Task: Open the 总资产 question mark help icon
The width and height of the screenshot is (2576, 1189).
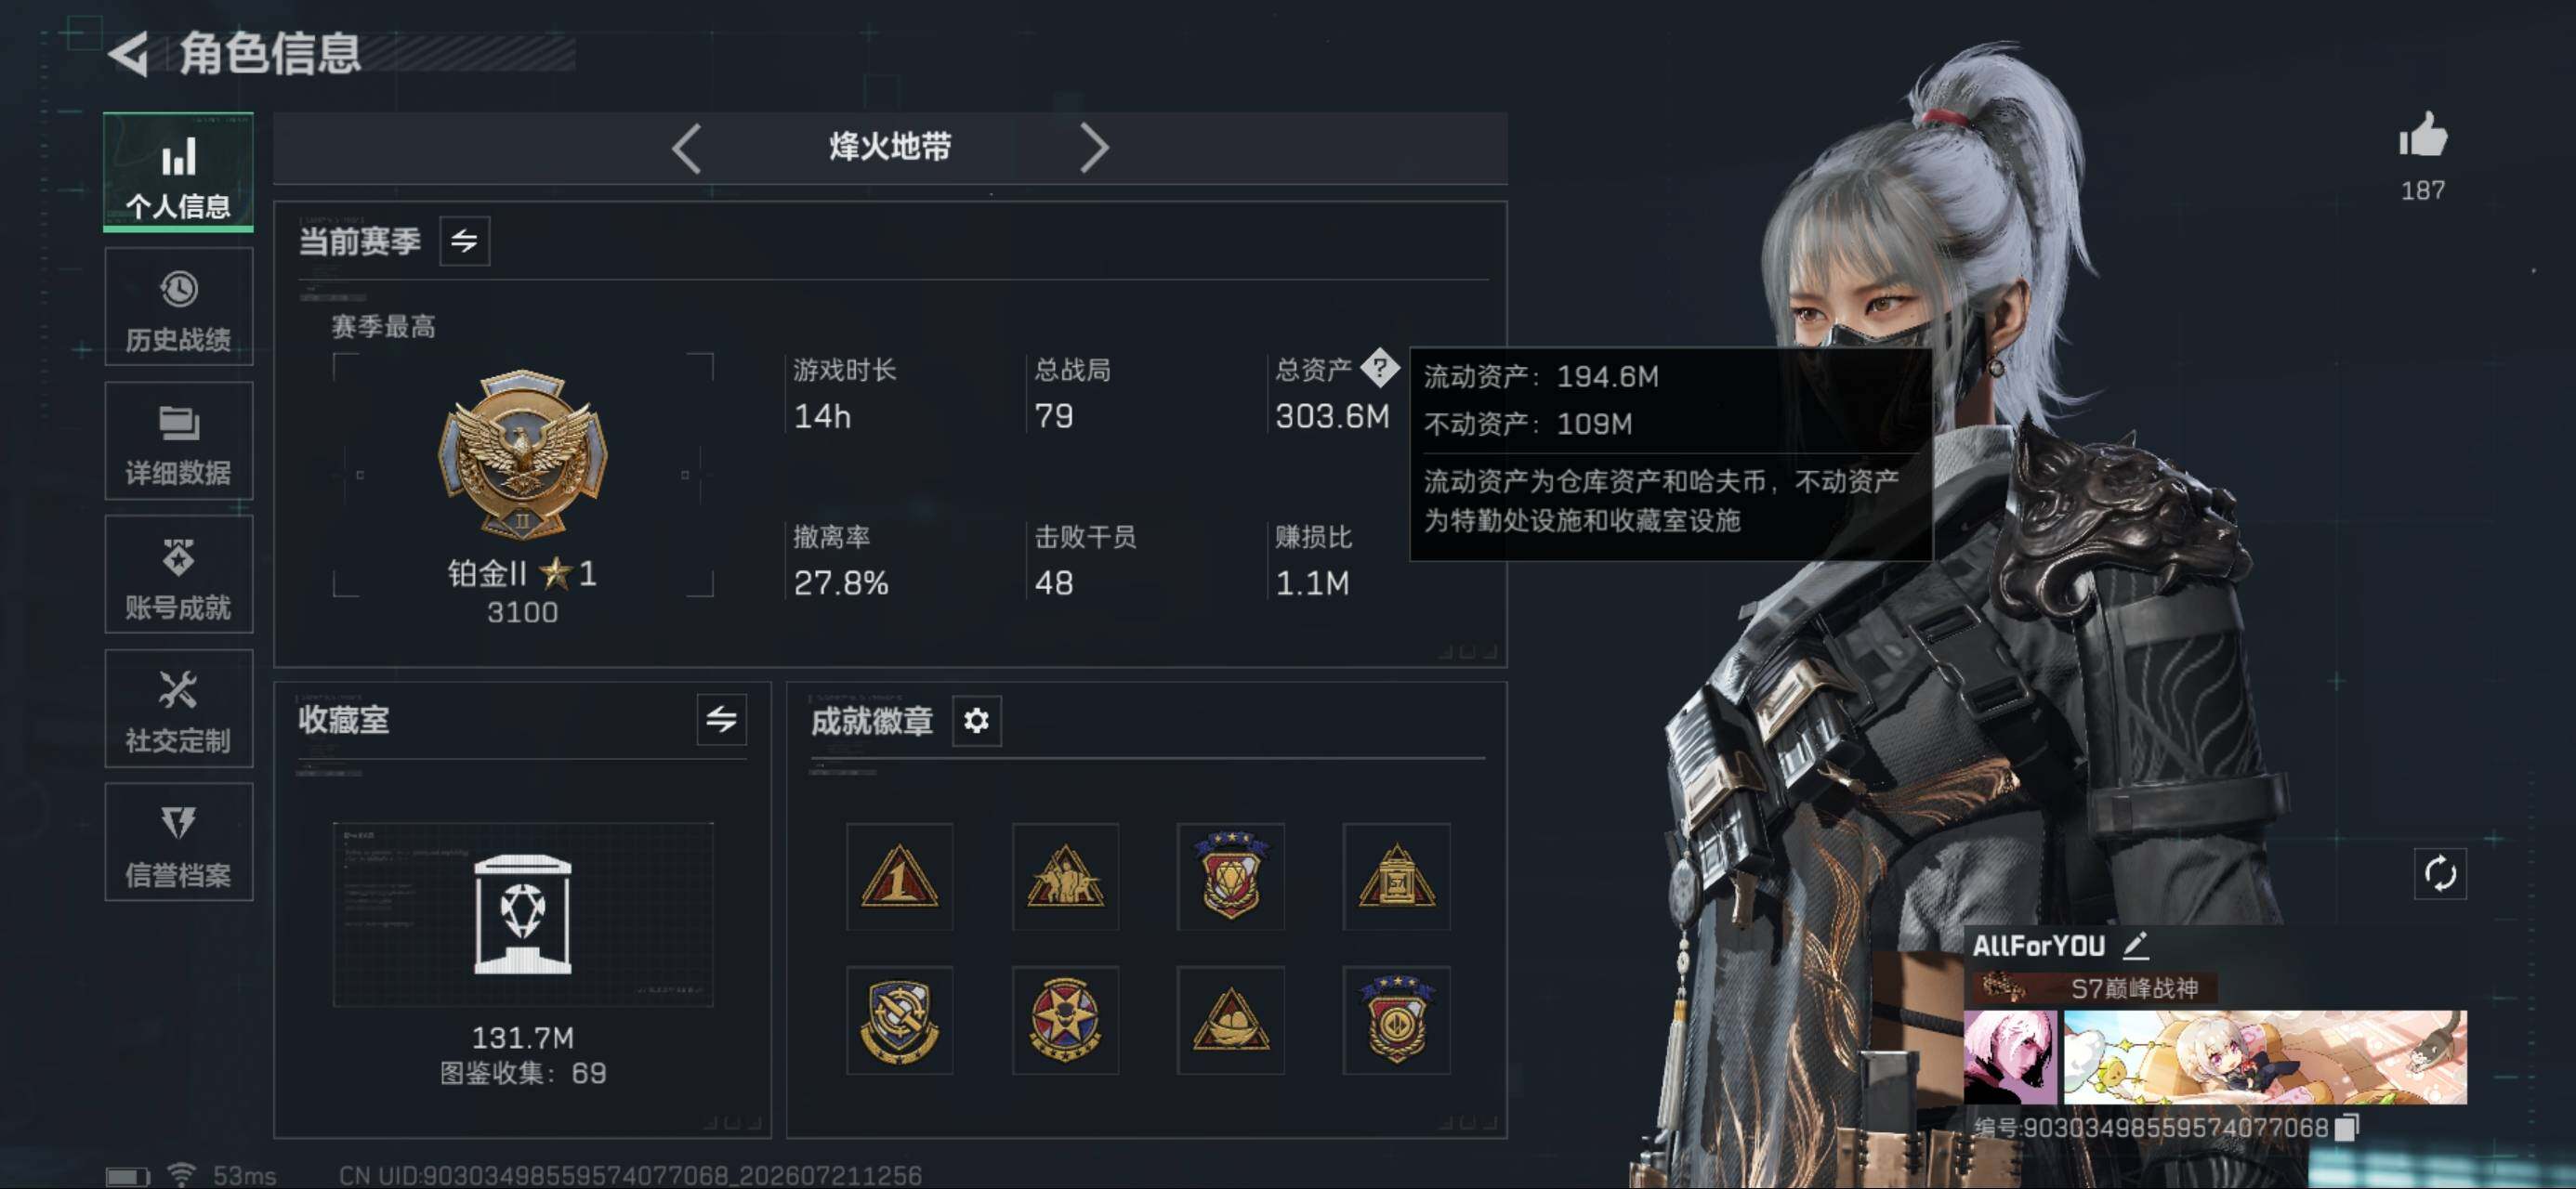Action: point(1380,367)
